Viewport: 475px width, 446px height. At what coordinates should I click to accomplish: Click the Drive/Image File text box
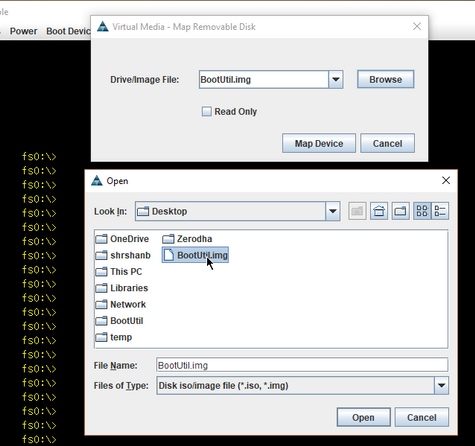[264, 79]
